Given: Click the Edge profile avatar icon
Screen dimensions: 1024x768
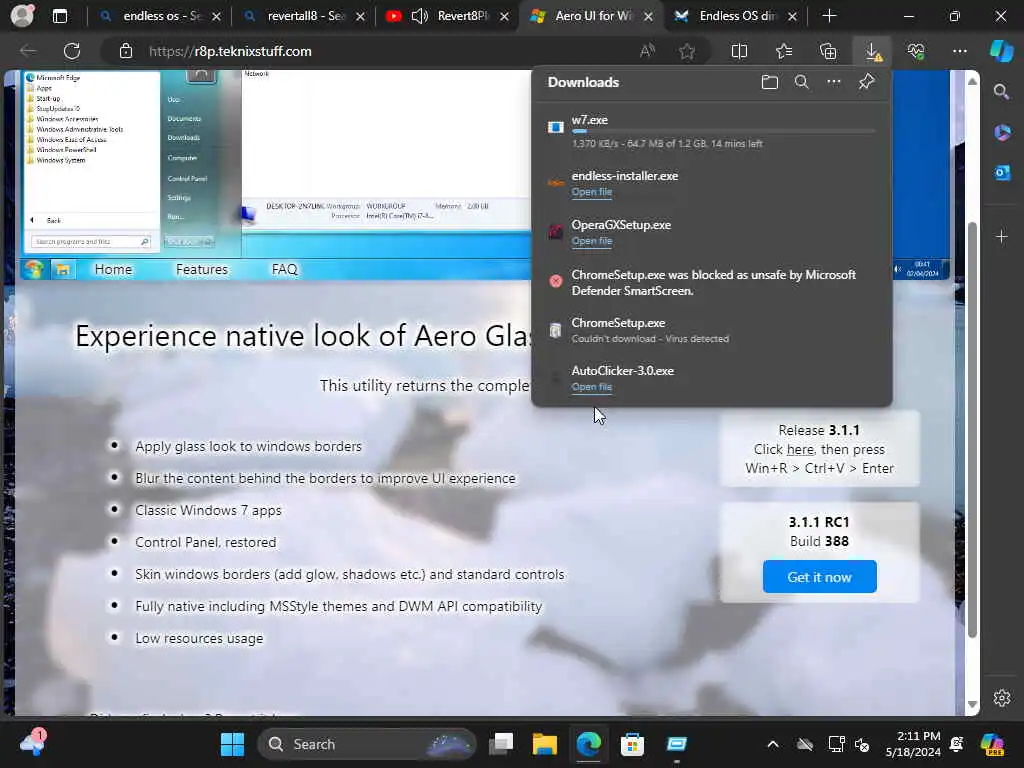Looking at the screenshot, I should tap(22, 16).
